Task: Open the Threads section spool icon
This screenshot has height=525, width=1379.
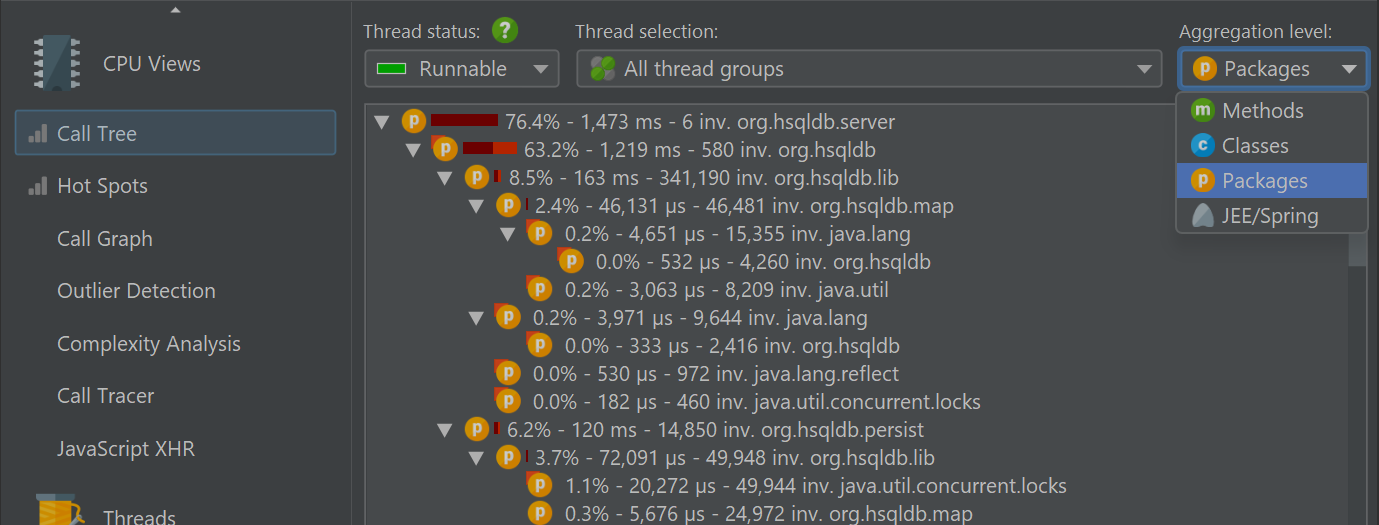Action: pos(58,510)
